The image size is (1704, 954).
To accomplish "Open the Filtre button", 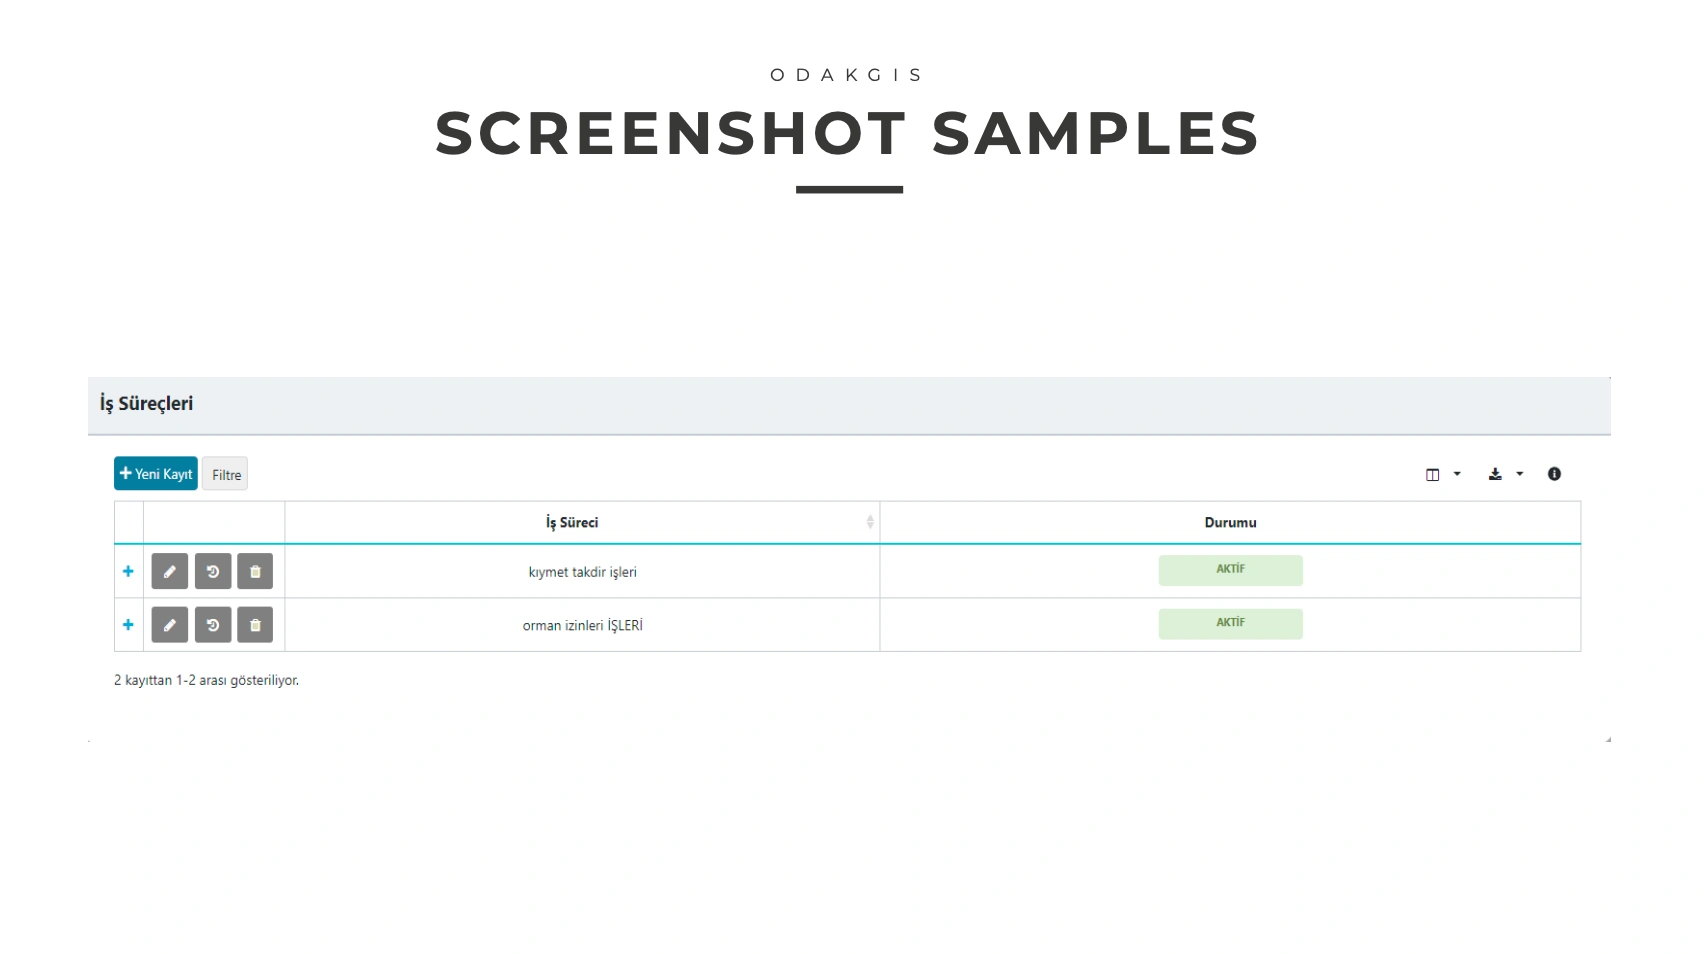I will [x=226, y=475].
